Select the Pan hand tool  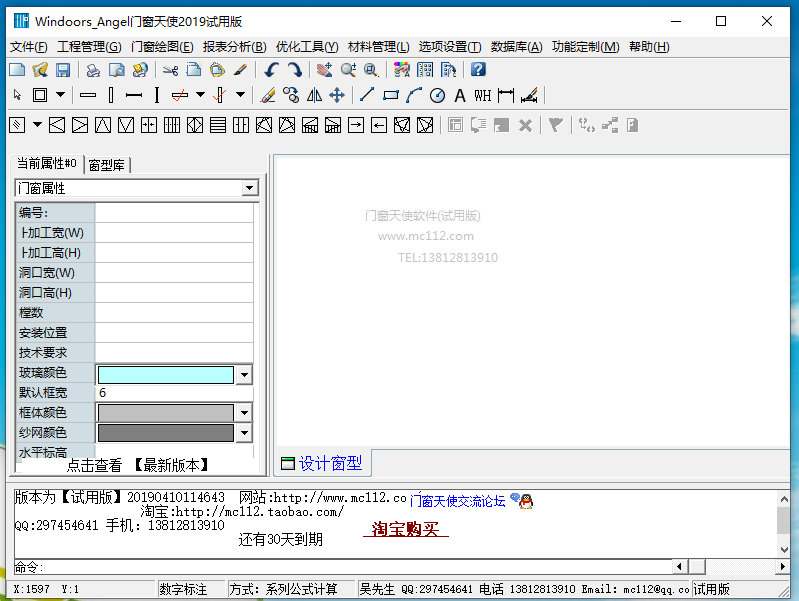324,69
